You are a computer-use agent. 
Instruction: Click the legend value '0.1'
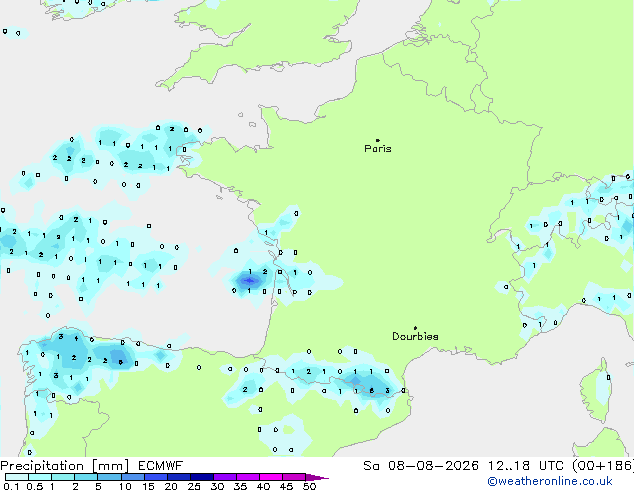[x=11, y=486]
